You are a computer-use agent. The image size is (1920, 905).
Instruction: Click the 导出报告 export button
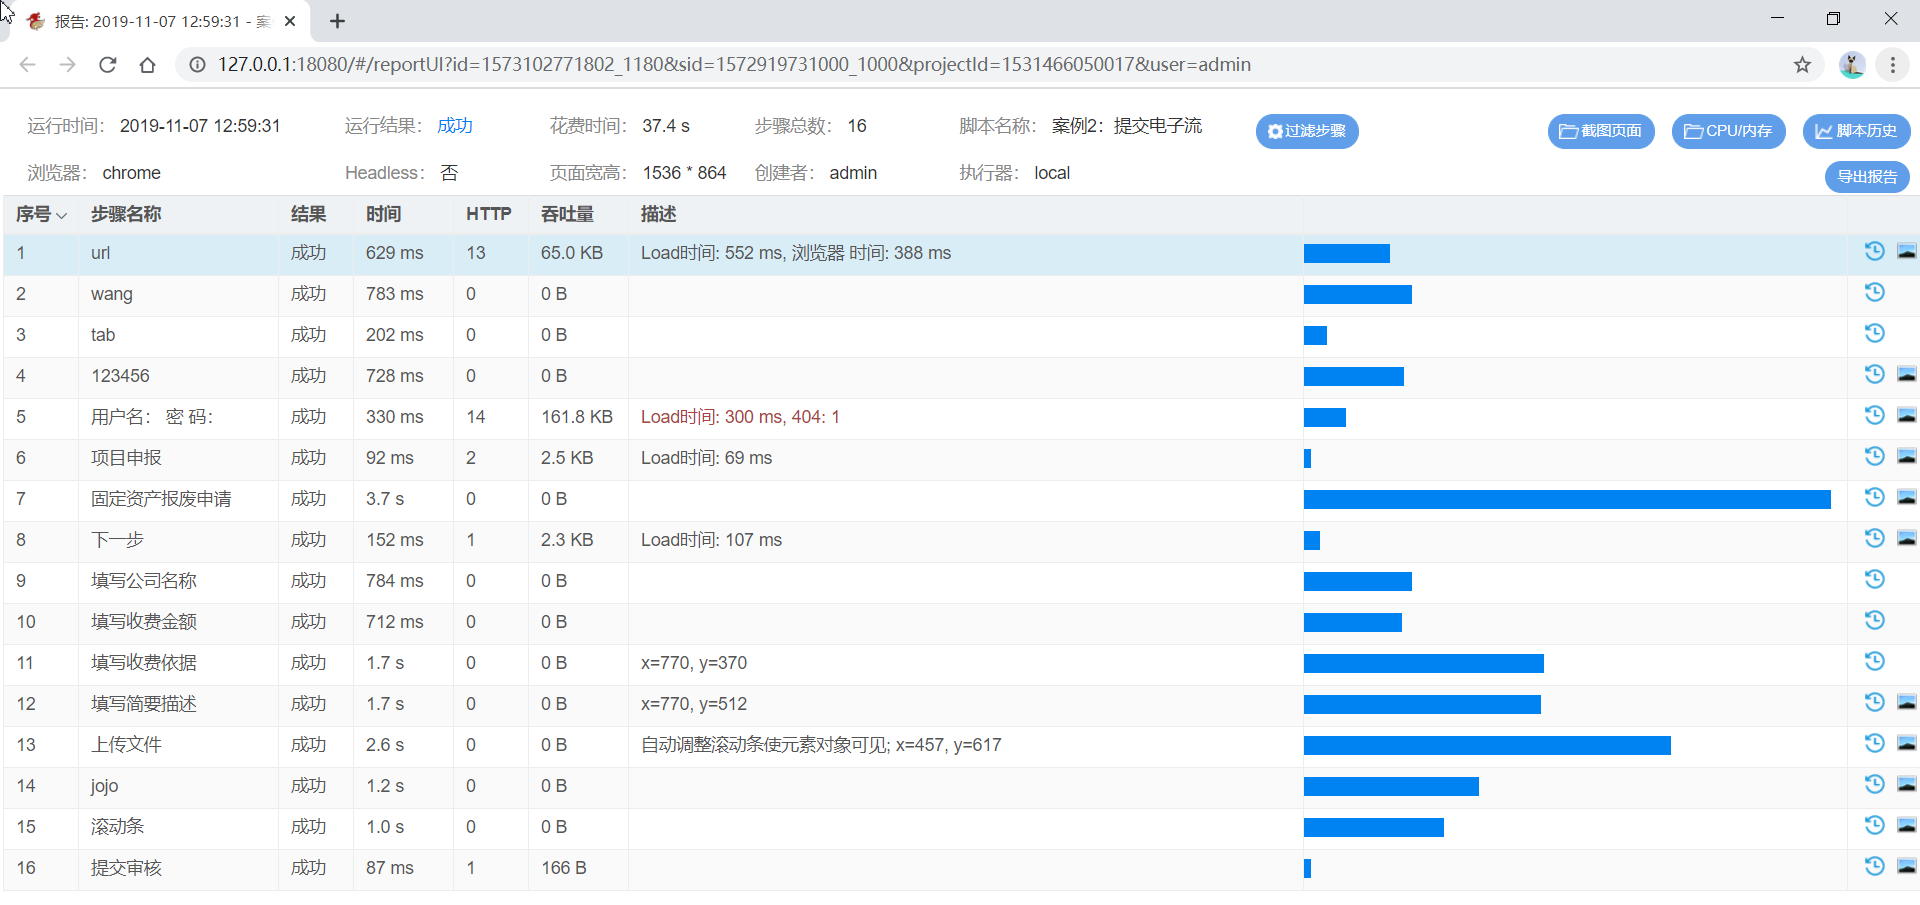click(1866, 177)
